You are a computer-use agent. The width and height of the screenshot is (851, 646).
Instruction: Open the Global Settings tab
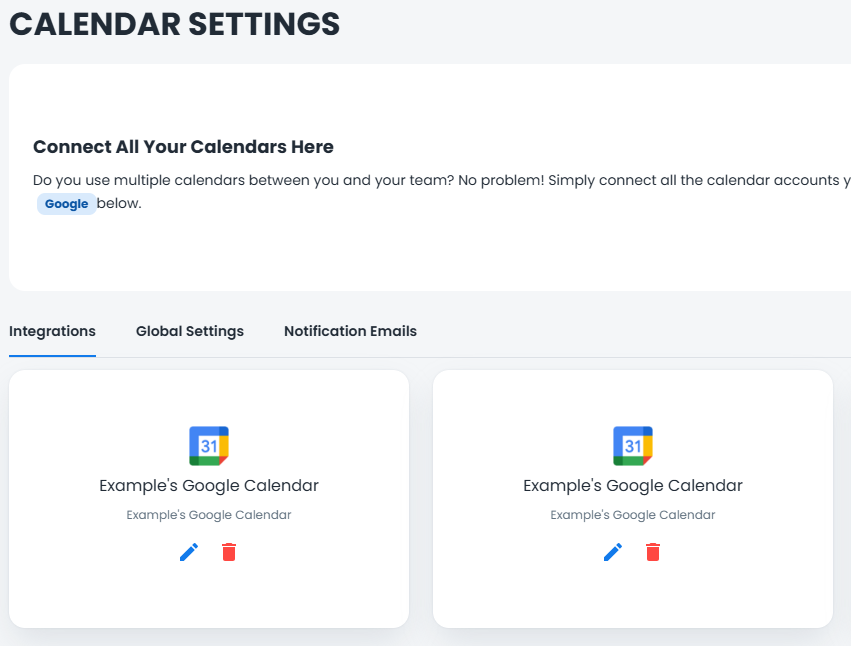(x=190, y=331)
